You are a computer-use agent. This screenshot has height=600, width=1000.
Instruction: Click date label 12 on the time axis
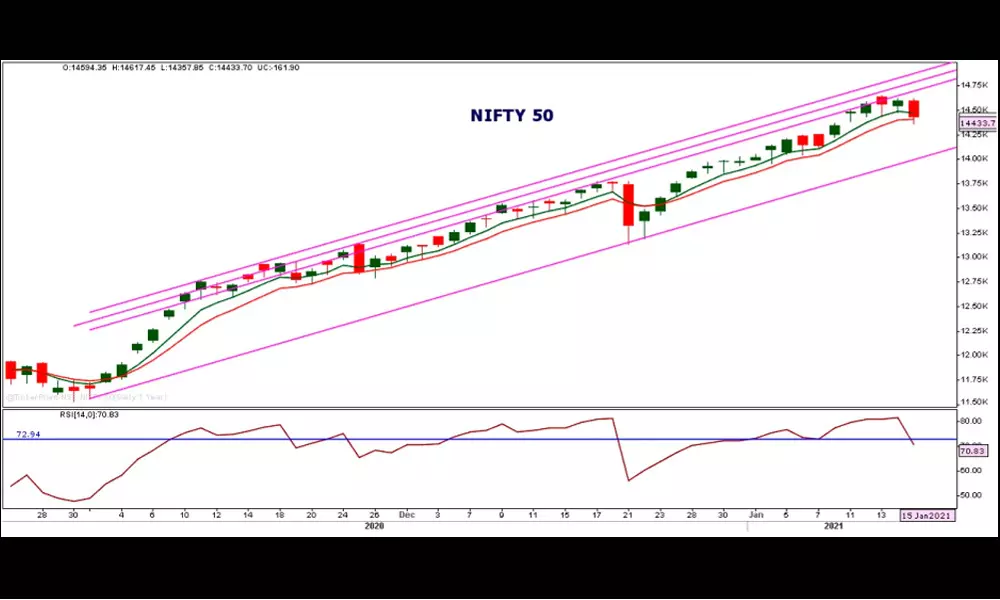pos(217,515)
